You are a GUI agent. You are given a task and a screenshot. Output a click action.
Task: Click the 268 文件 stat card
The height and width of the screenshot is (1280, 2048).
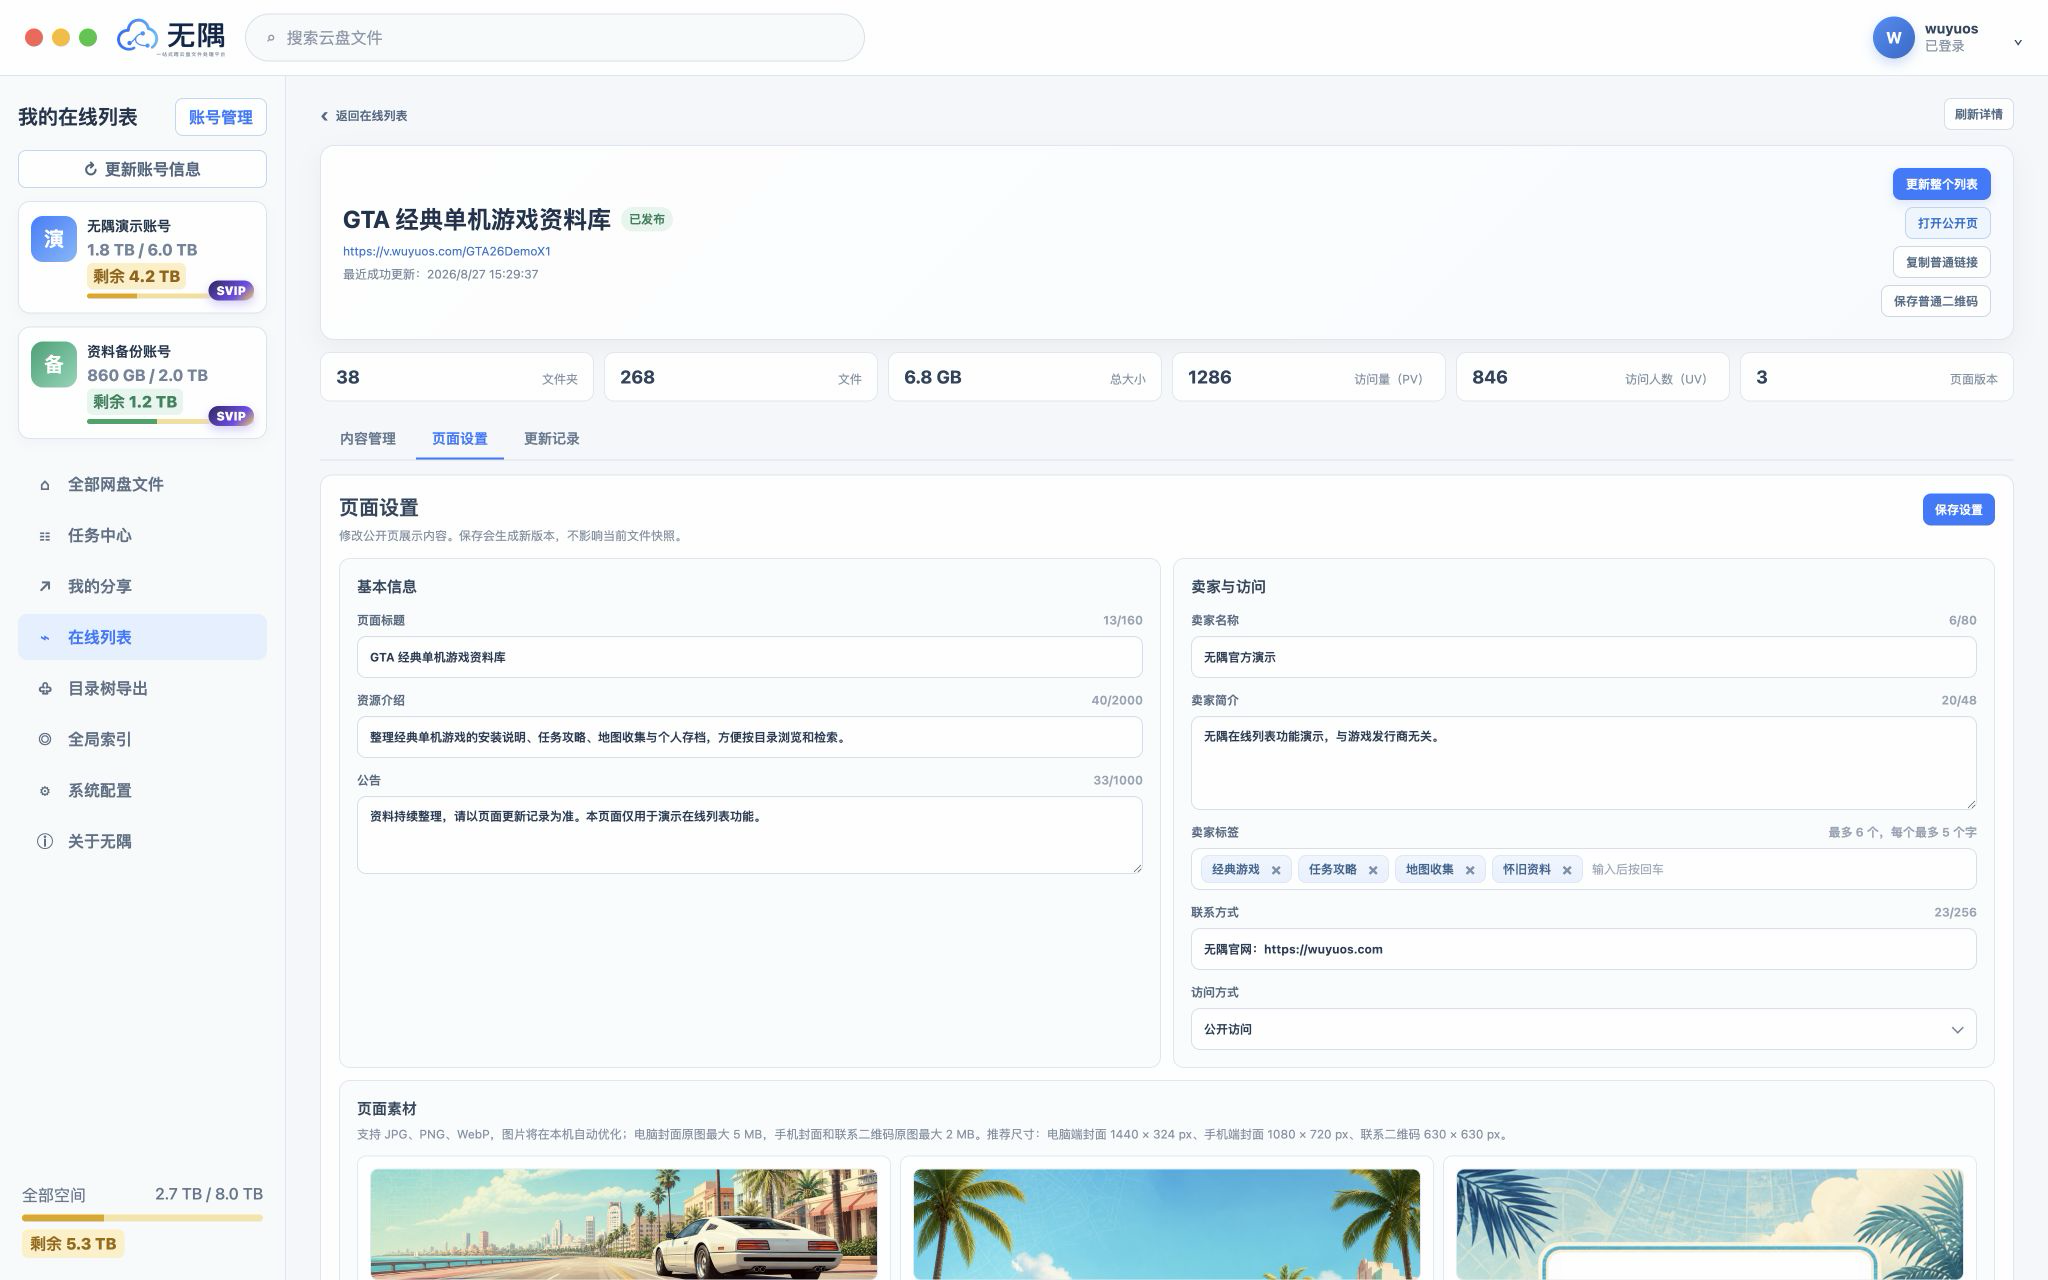(x=740, y=377)
